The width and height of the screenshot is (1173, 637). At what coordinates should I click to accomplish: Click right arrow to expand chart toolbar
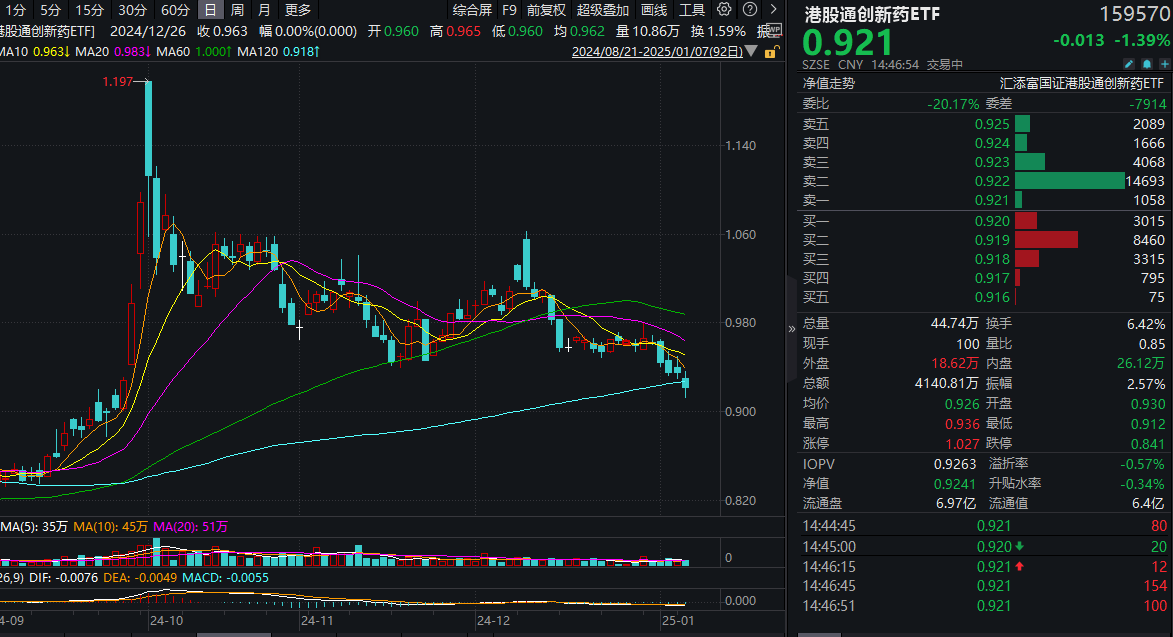772,10
